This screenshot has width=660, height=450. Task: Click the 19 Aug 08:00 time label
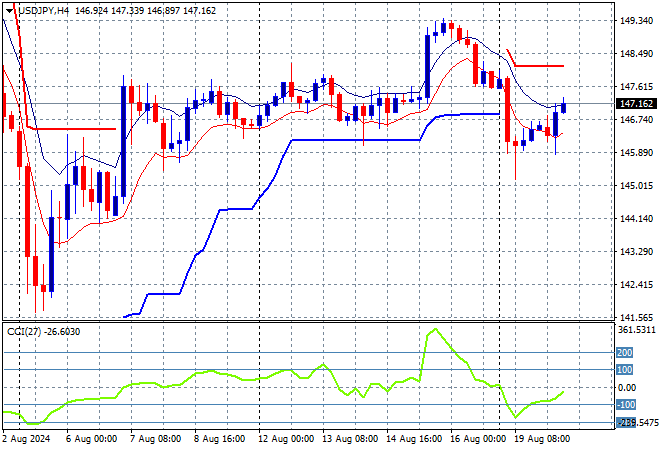542,439
